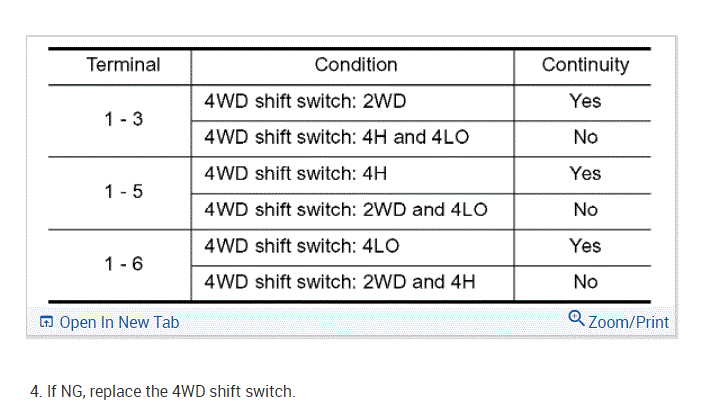Click the Condition column header
702x409 pixels.
(355, 65)
